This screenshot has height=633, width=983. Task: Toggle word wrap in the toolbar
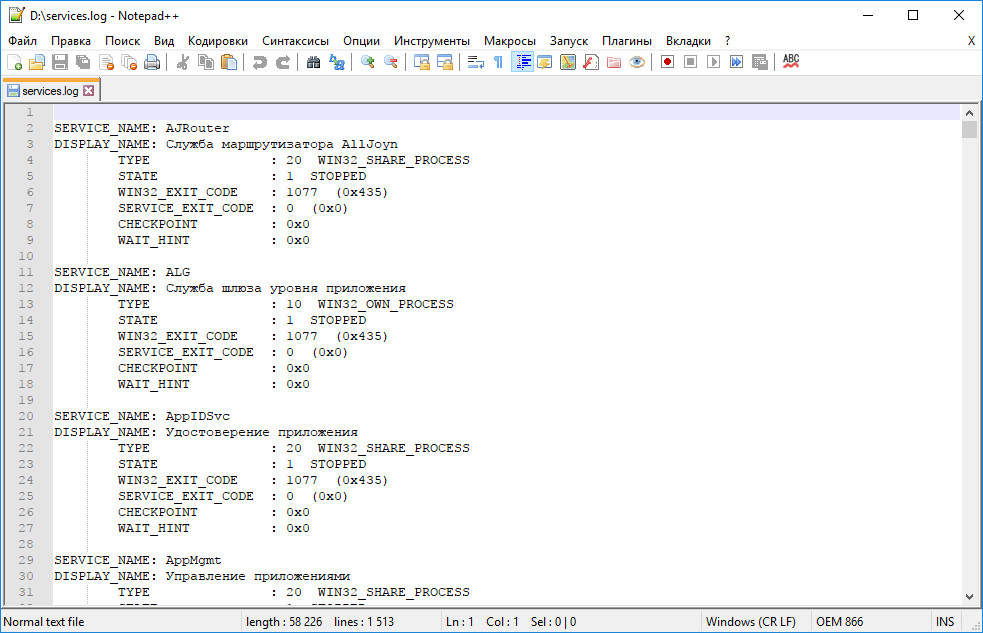pos(476,62)
